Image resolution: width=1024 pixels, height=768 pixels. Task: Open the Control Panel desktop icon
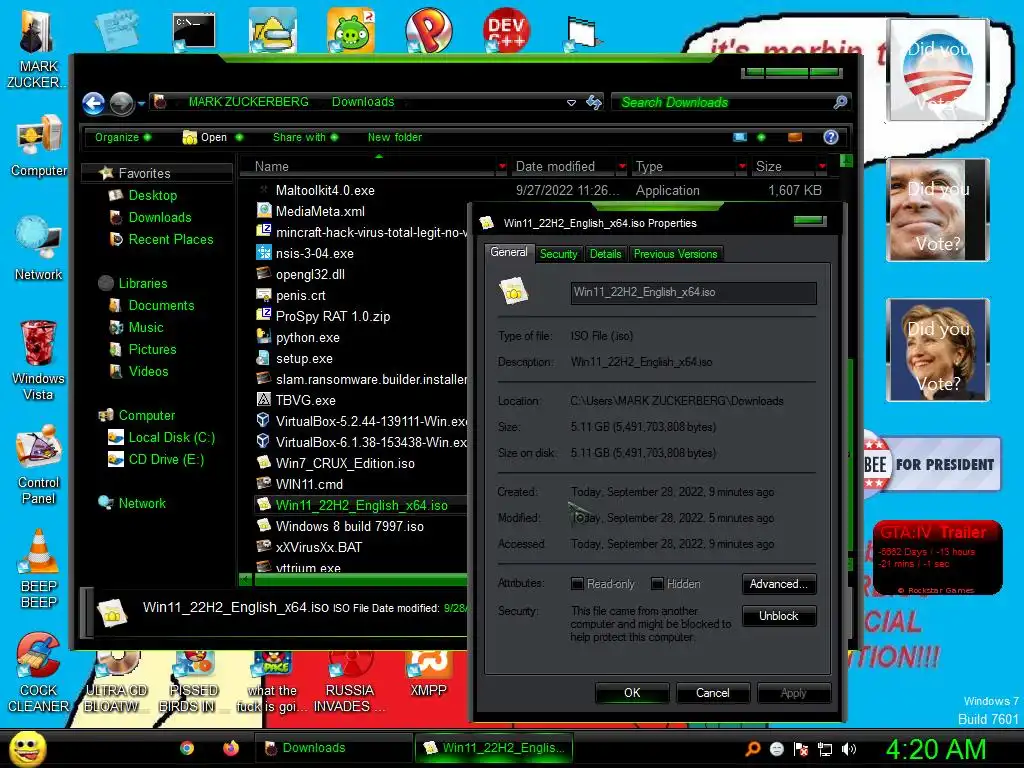pyautogui.click(x=39, y=464)
